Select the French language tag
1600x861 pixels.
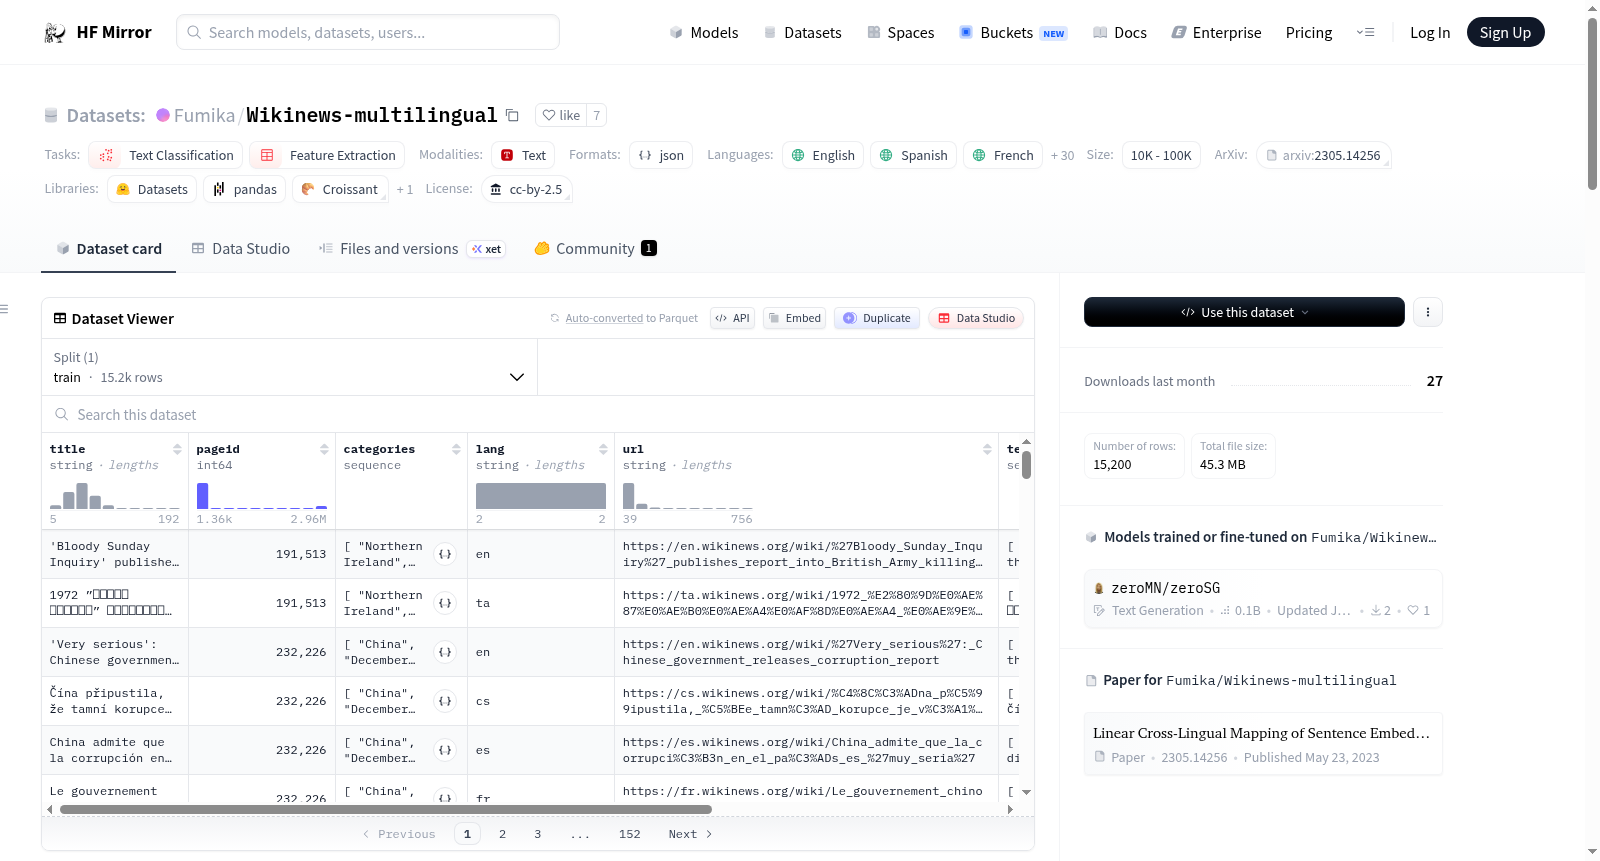tap(1003, 155)
